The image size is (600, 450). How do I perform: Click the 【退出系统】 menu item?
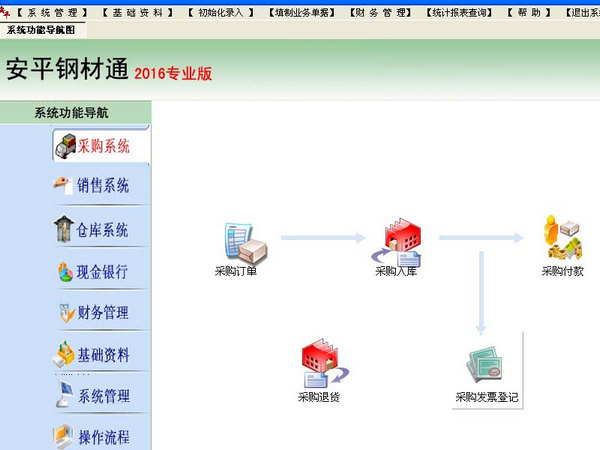click(x=582, y=13)
